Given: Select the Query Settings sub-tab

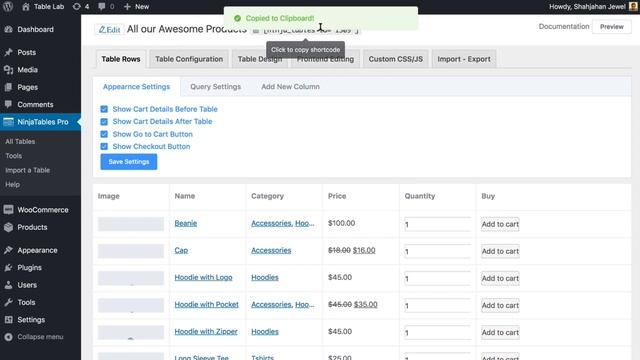Looking at the screenshot, I should (x=216, y=87).
